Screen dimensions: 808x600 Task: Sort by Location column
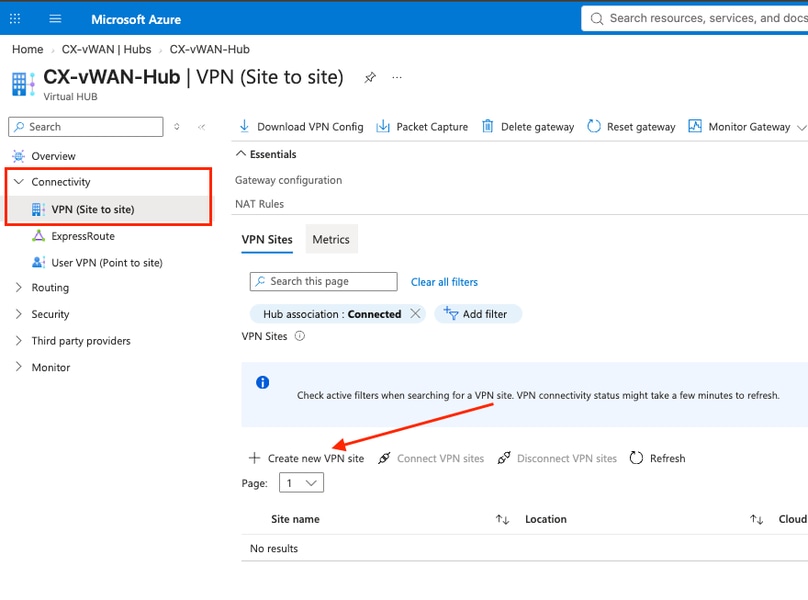(x=756, y=520)
